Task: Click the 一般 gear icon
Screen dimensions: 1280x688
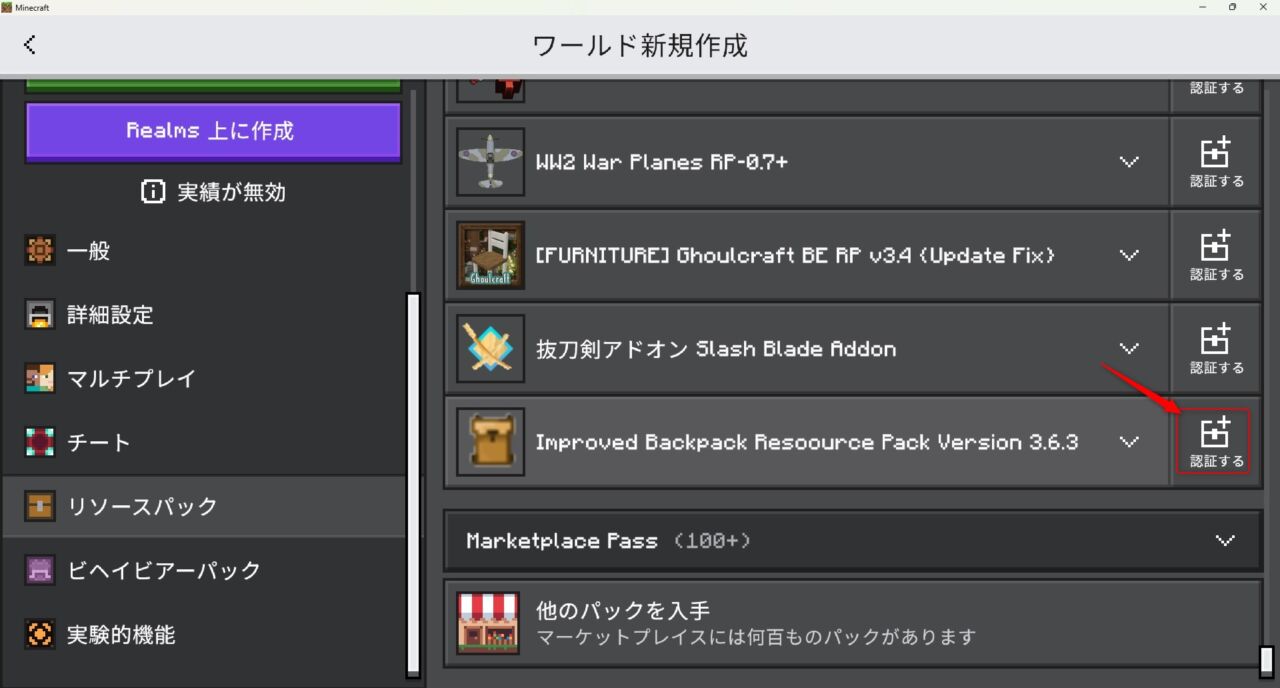Action: coord(40,251)
